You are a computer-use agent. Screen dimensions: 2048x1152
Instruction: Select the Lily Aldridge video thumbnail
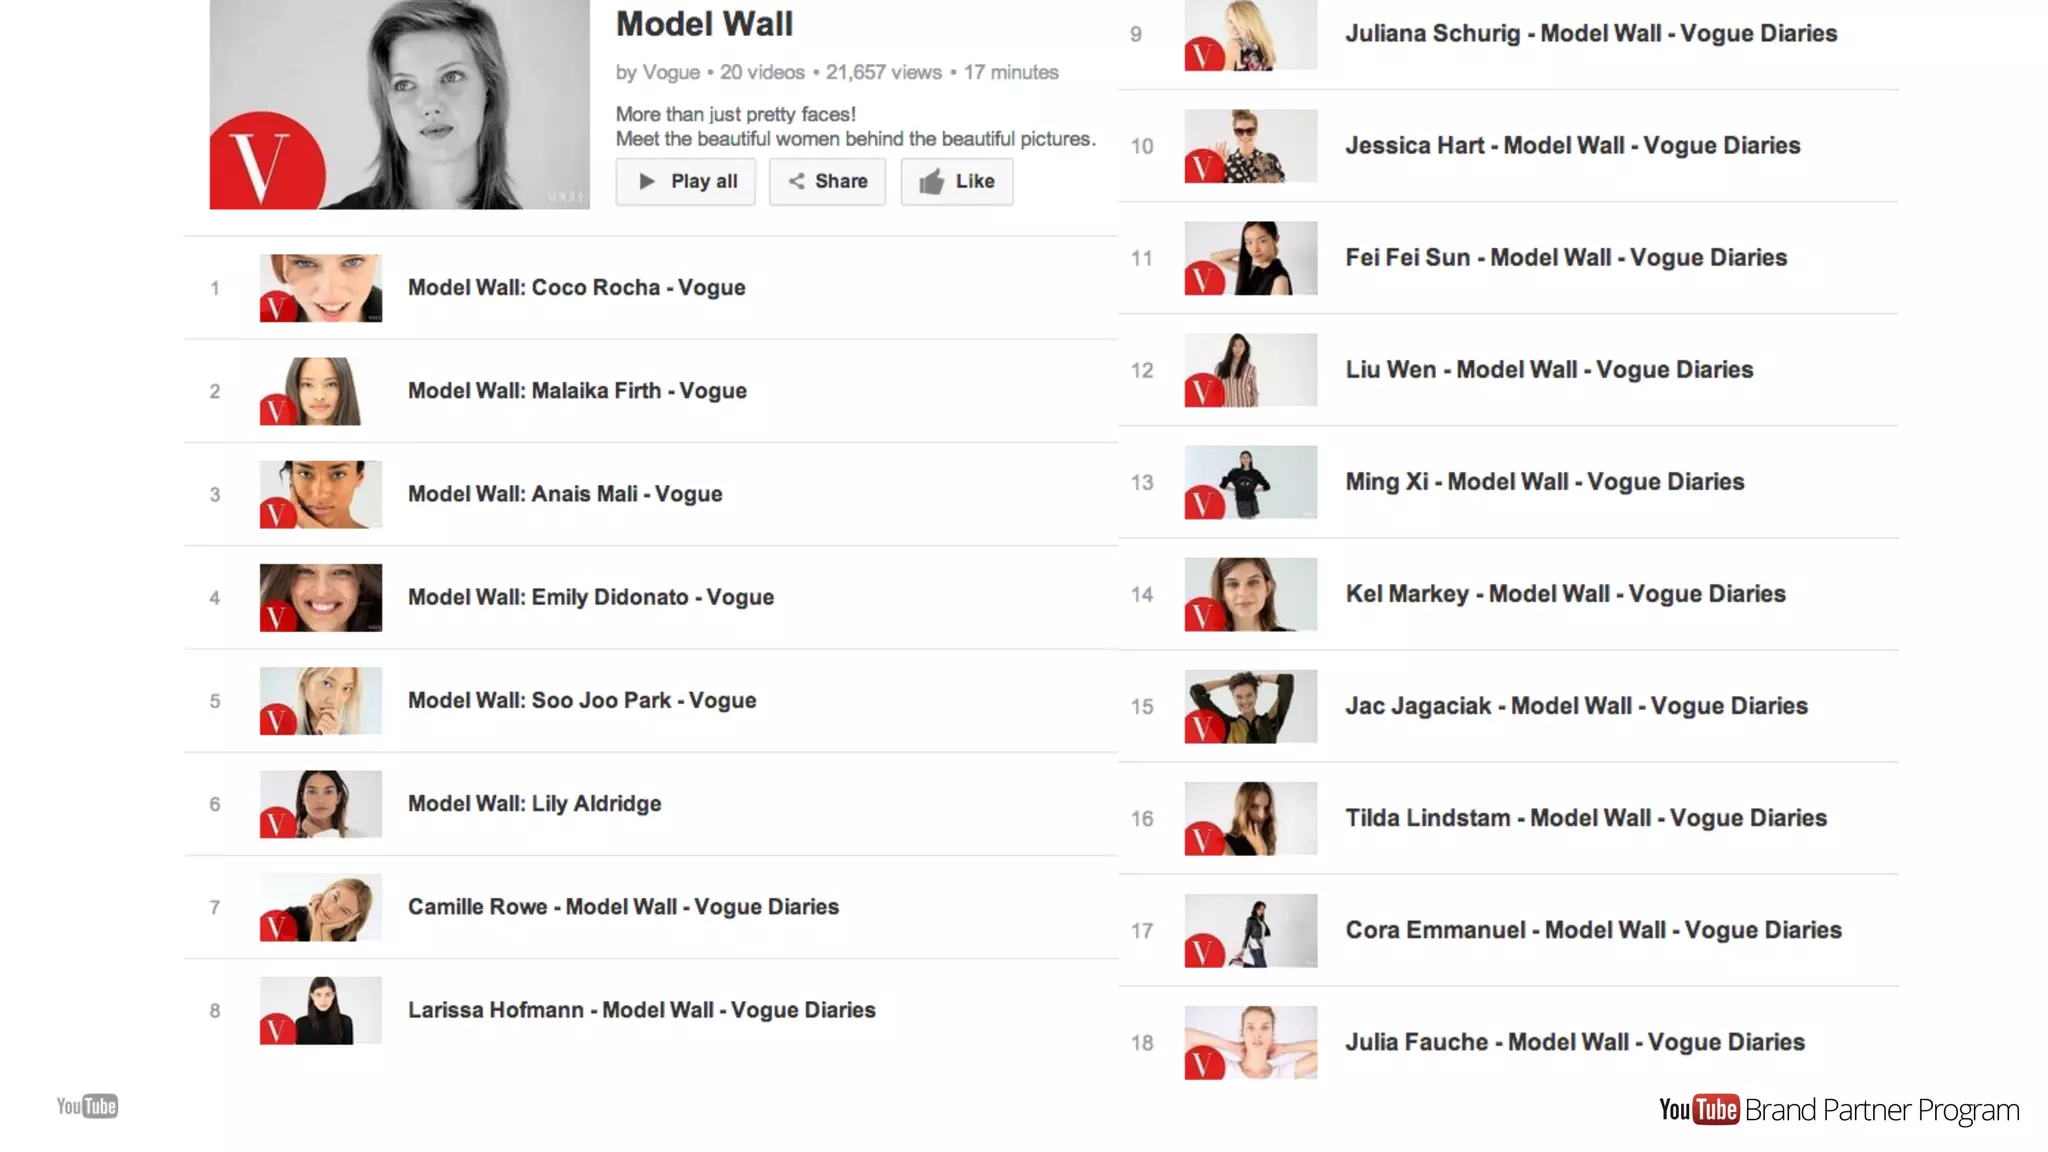point(320,804)
